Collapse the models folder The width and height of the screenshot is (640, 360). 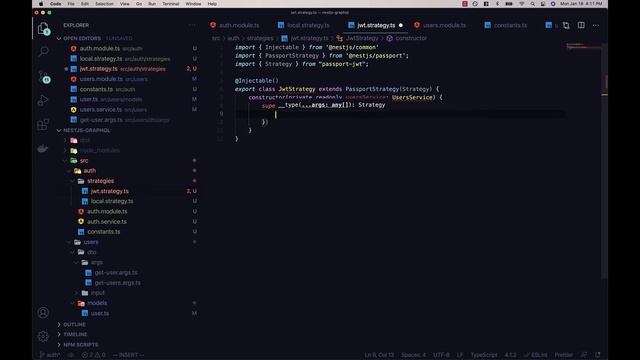pyautogui.click(x=73, y=303)
